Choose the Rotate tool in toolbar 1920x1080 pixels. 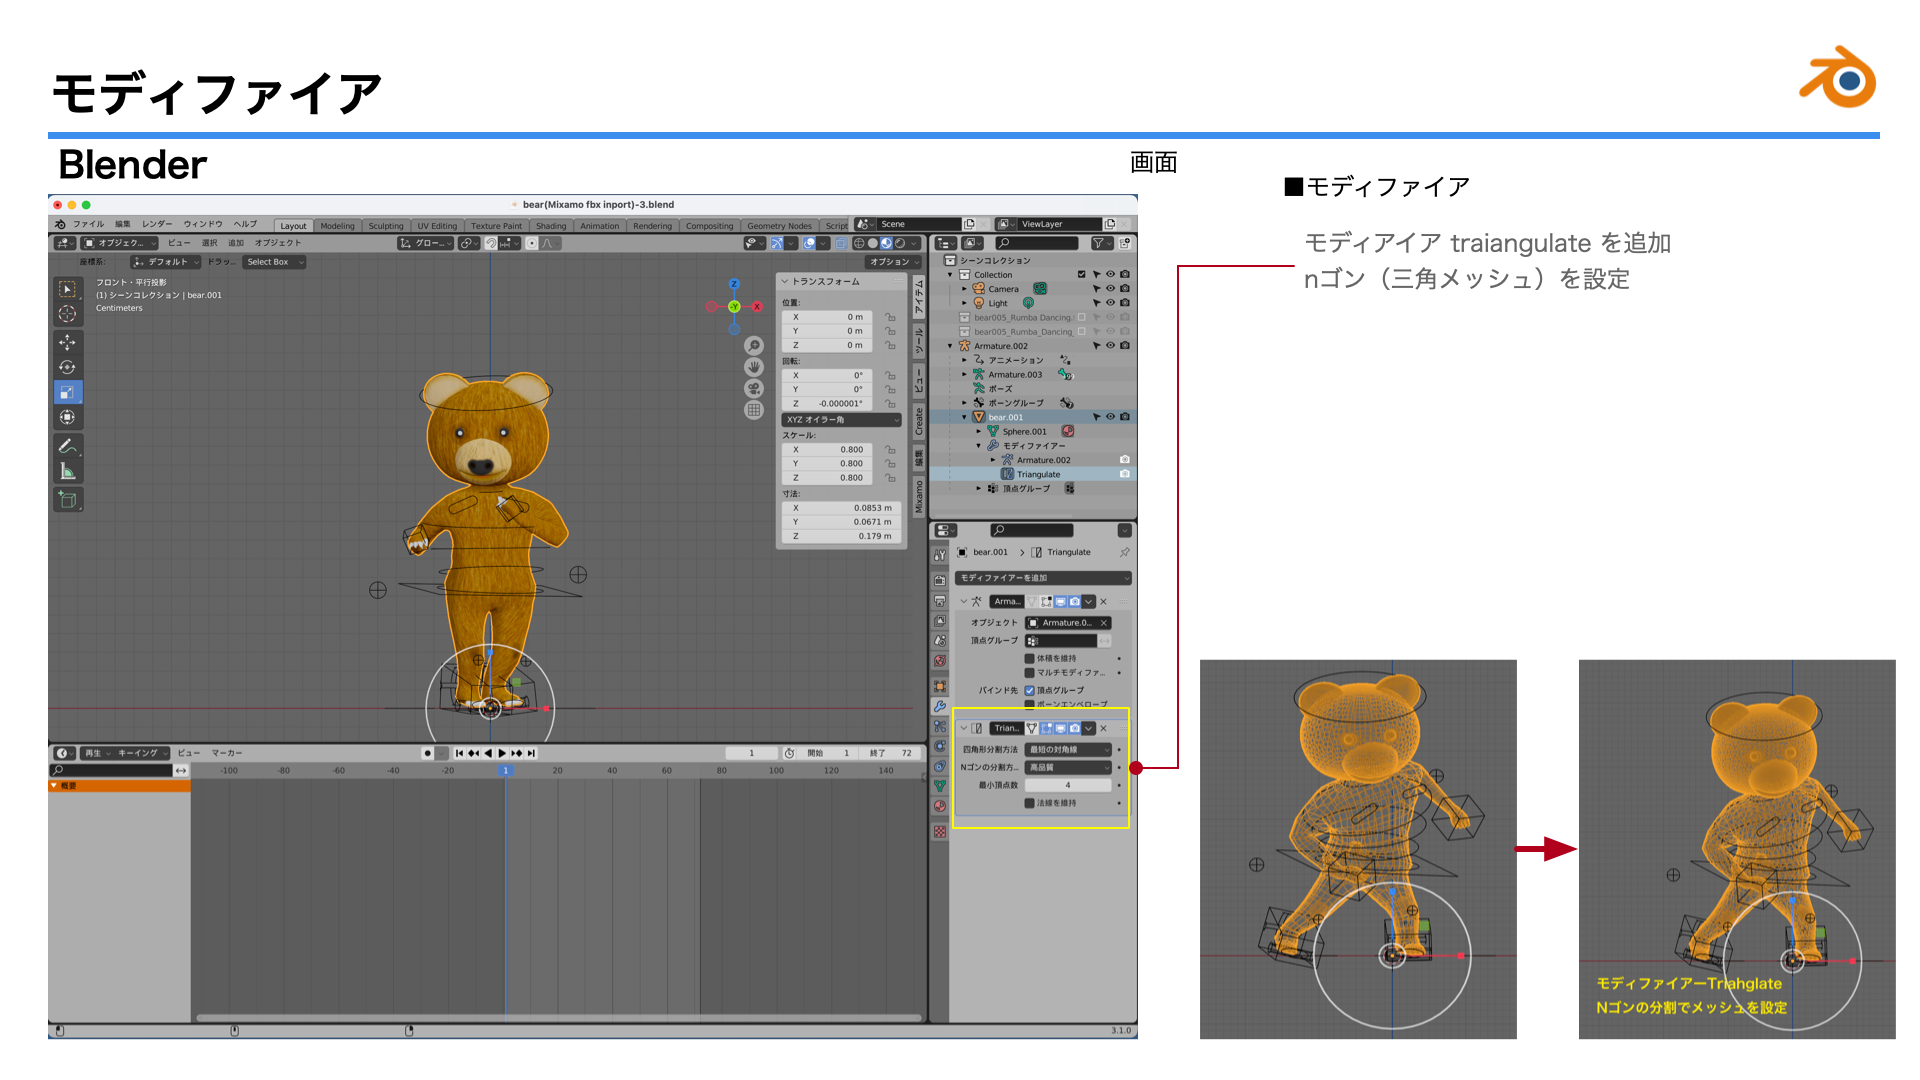67,367
